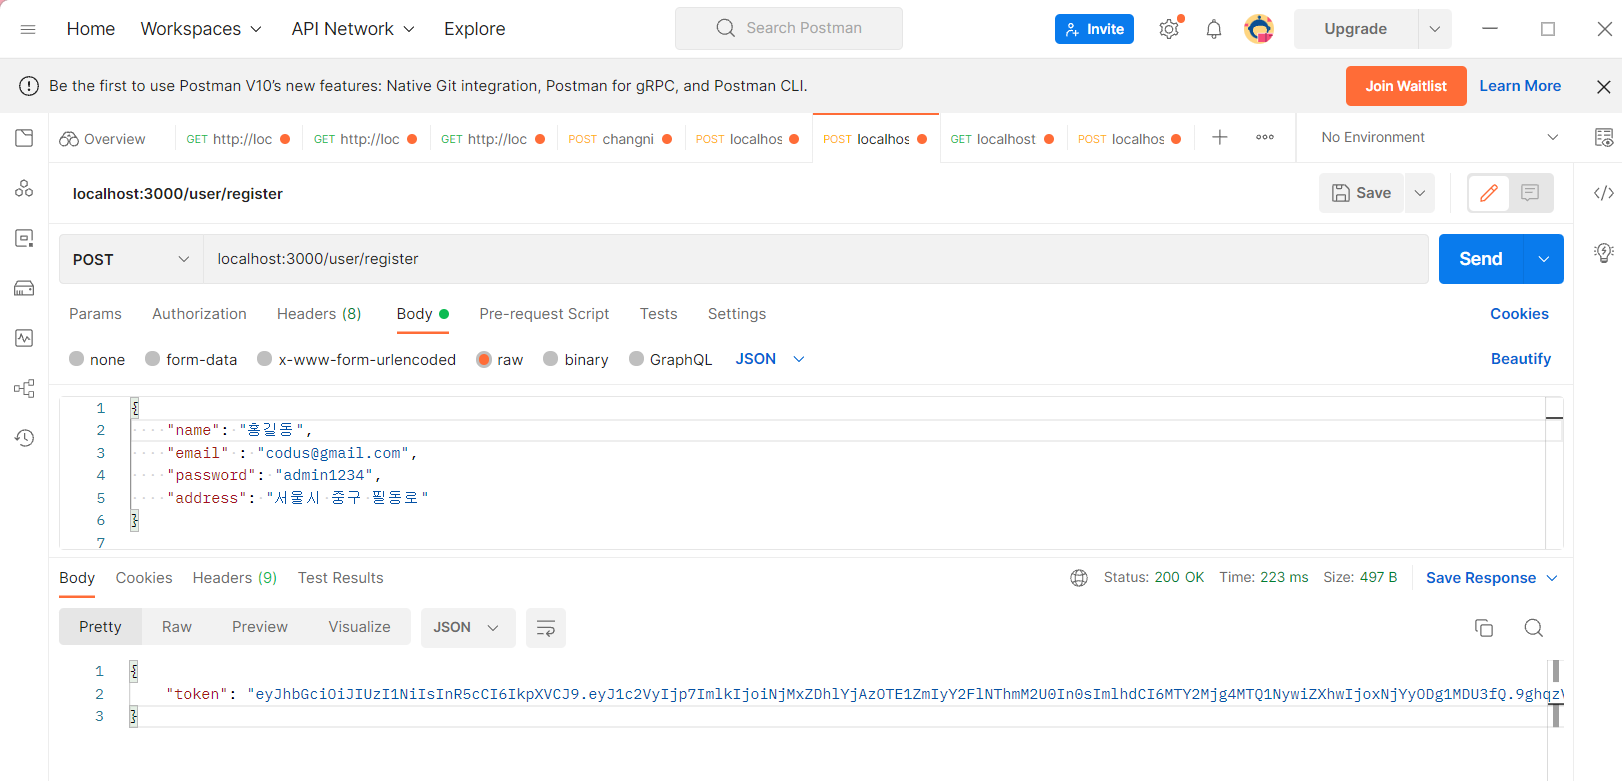Image resolution: width=1622 pixels, height=781 pixels.
Task: Open the response JSON format dropdown
Action: [x=468, y=628]
